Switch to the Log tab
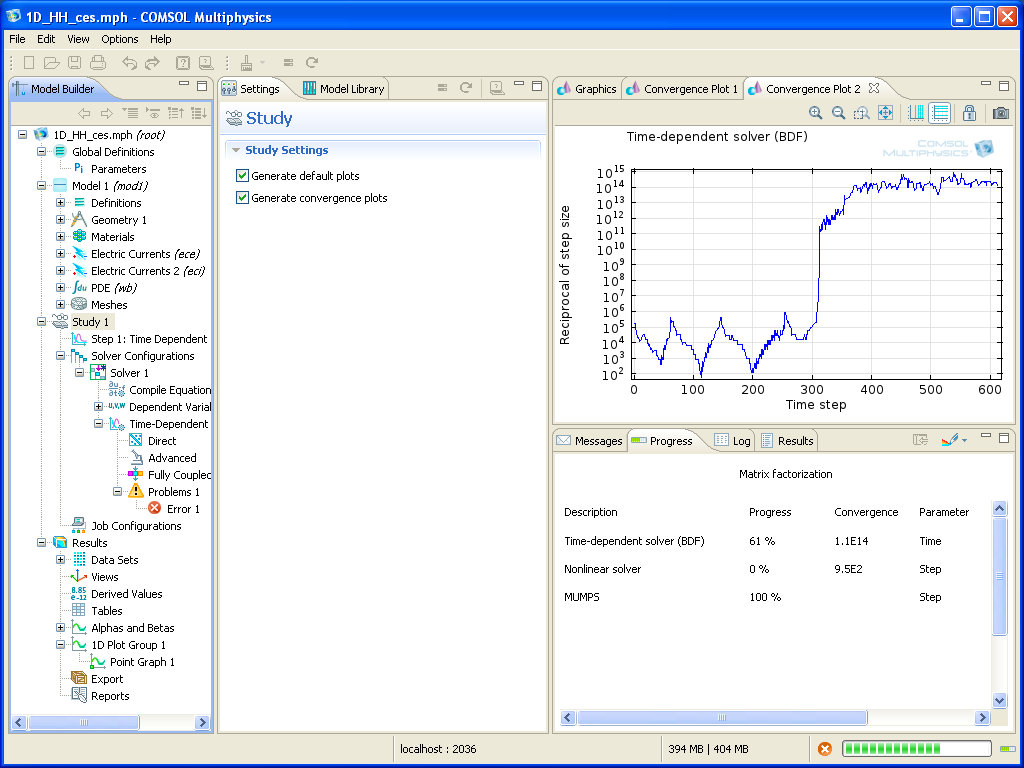The image size is (1024, 768). [x=733, y=441]
